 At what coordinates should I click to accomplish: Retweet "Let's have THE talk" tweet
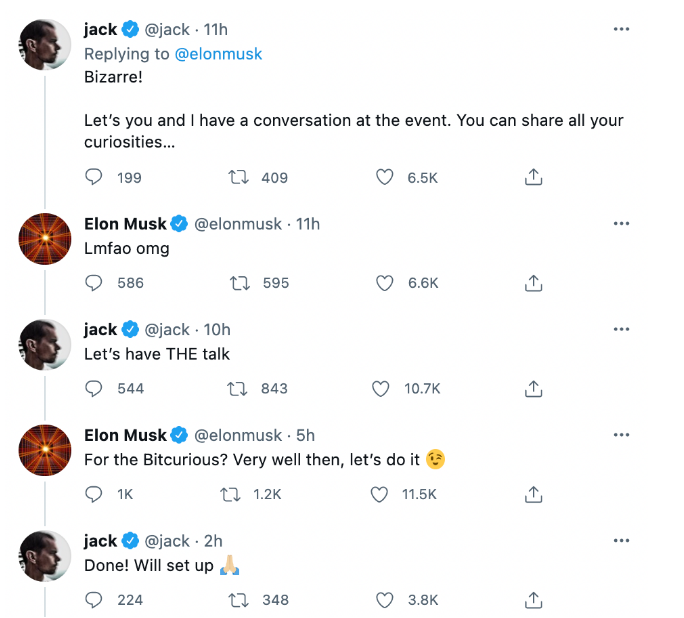pos(239,388)
